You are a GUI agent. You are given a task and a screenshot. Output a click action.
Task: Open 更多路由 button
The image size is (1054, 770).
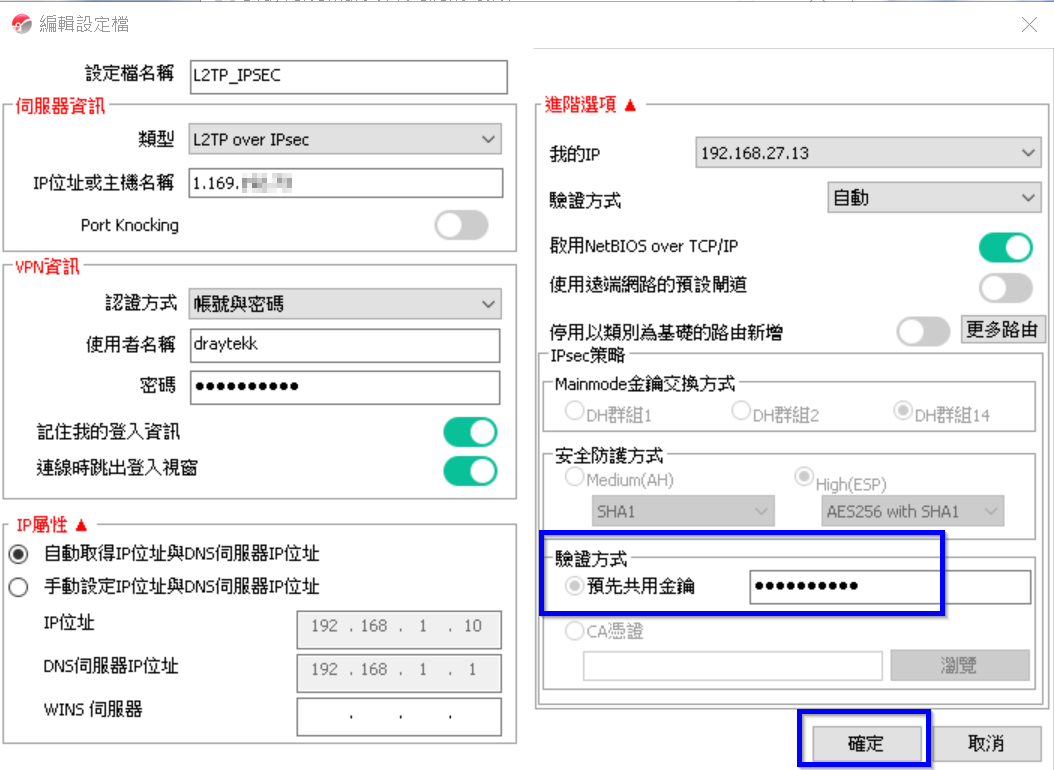pyautogui.click(x=1003, y=330)
